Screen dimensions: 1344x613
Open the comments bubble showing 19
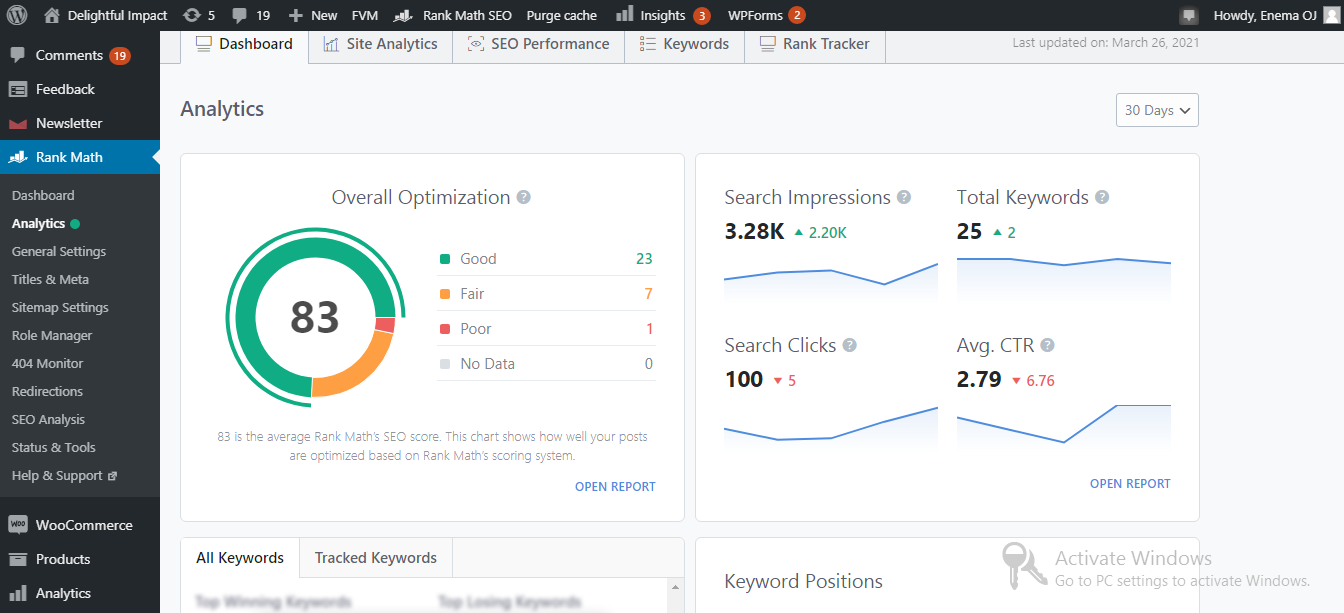pyautogui.click(x=251, y=15)
